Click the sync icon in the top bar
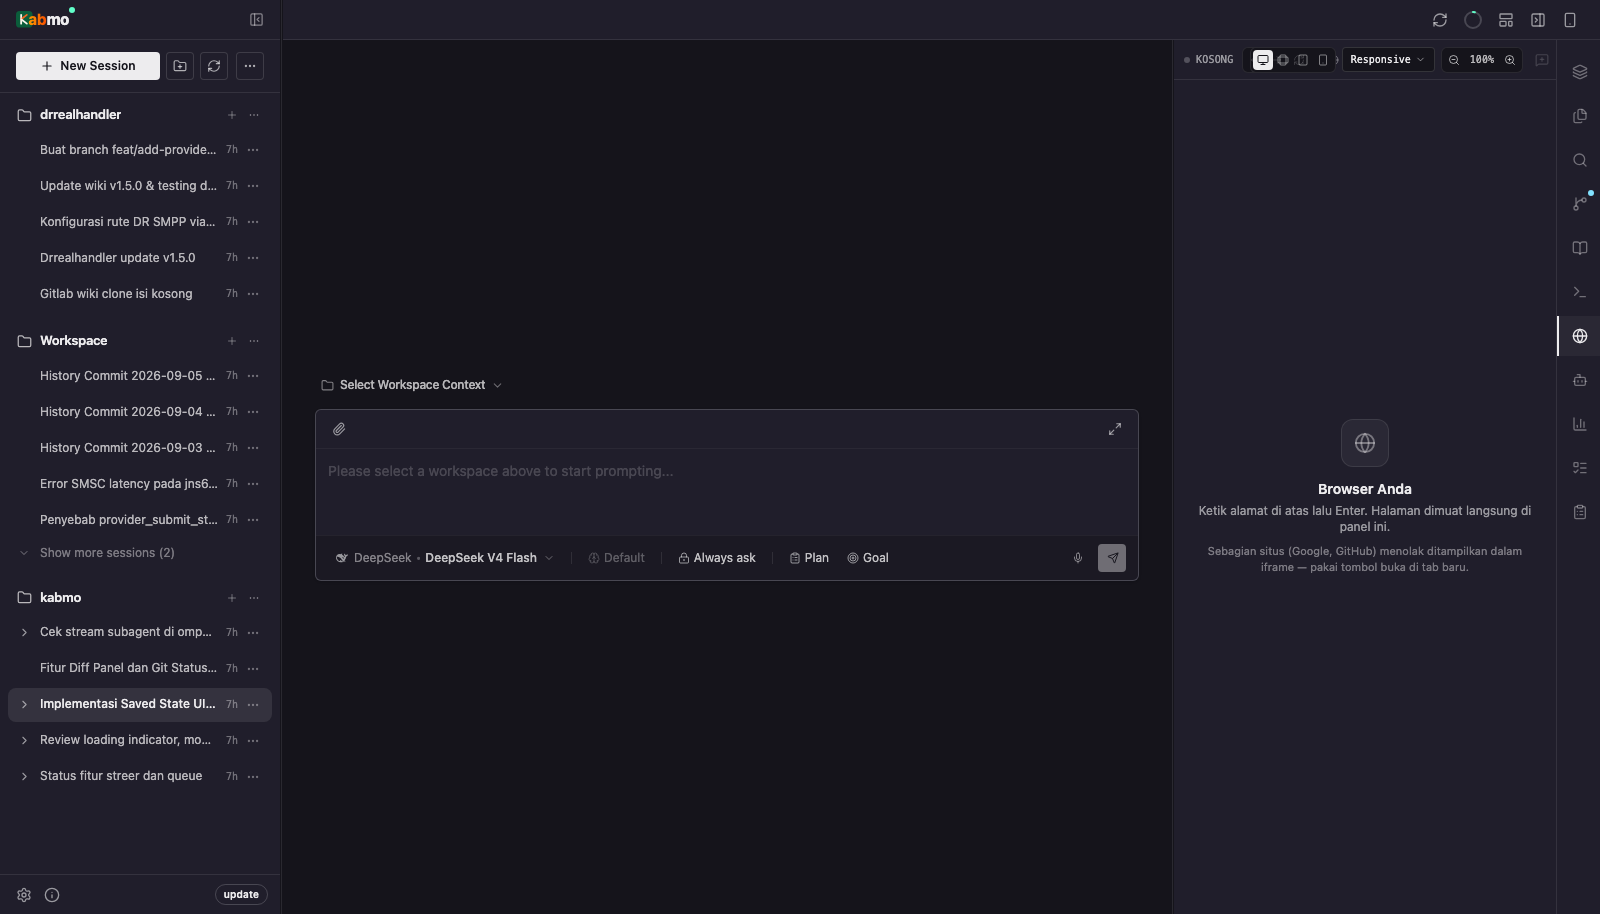1600x914 pixels. (x=1440, y=20)
